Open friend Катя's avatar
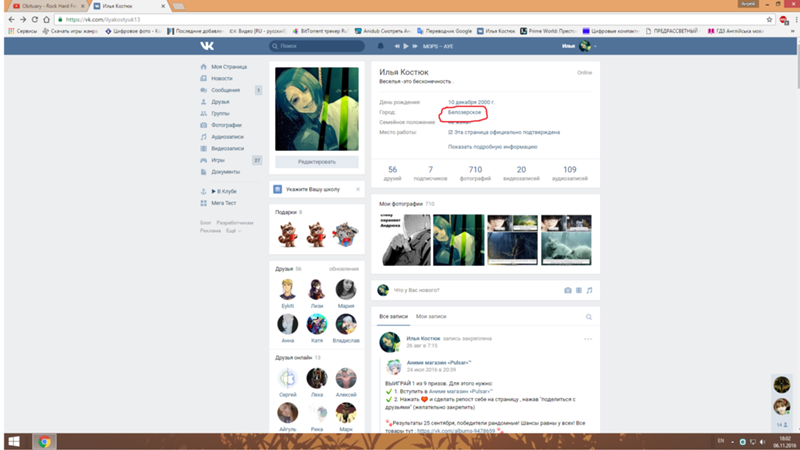Image resolution: width=800 pixels, height=450 pixels. pos(317,324)
